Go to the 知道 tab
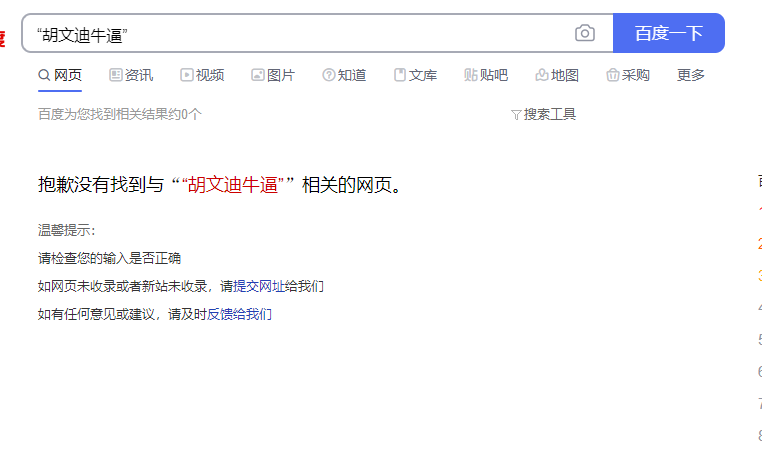This screenshot has width=762, height=450. tap(344, 75)
